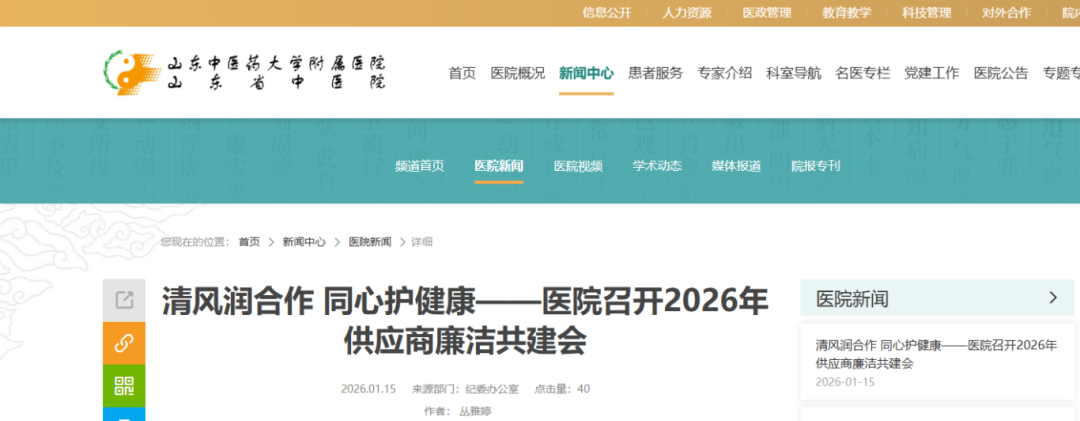Switch to 医院新闻 sub-tab

tap(499, 166)
